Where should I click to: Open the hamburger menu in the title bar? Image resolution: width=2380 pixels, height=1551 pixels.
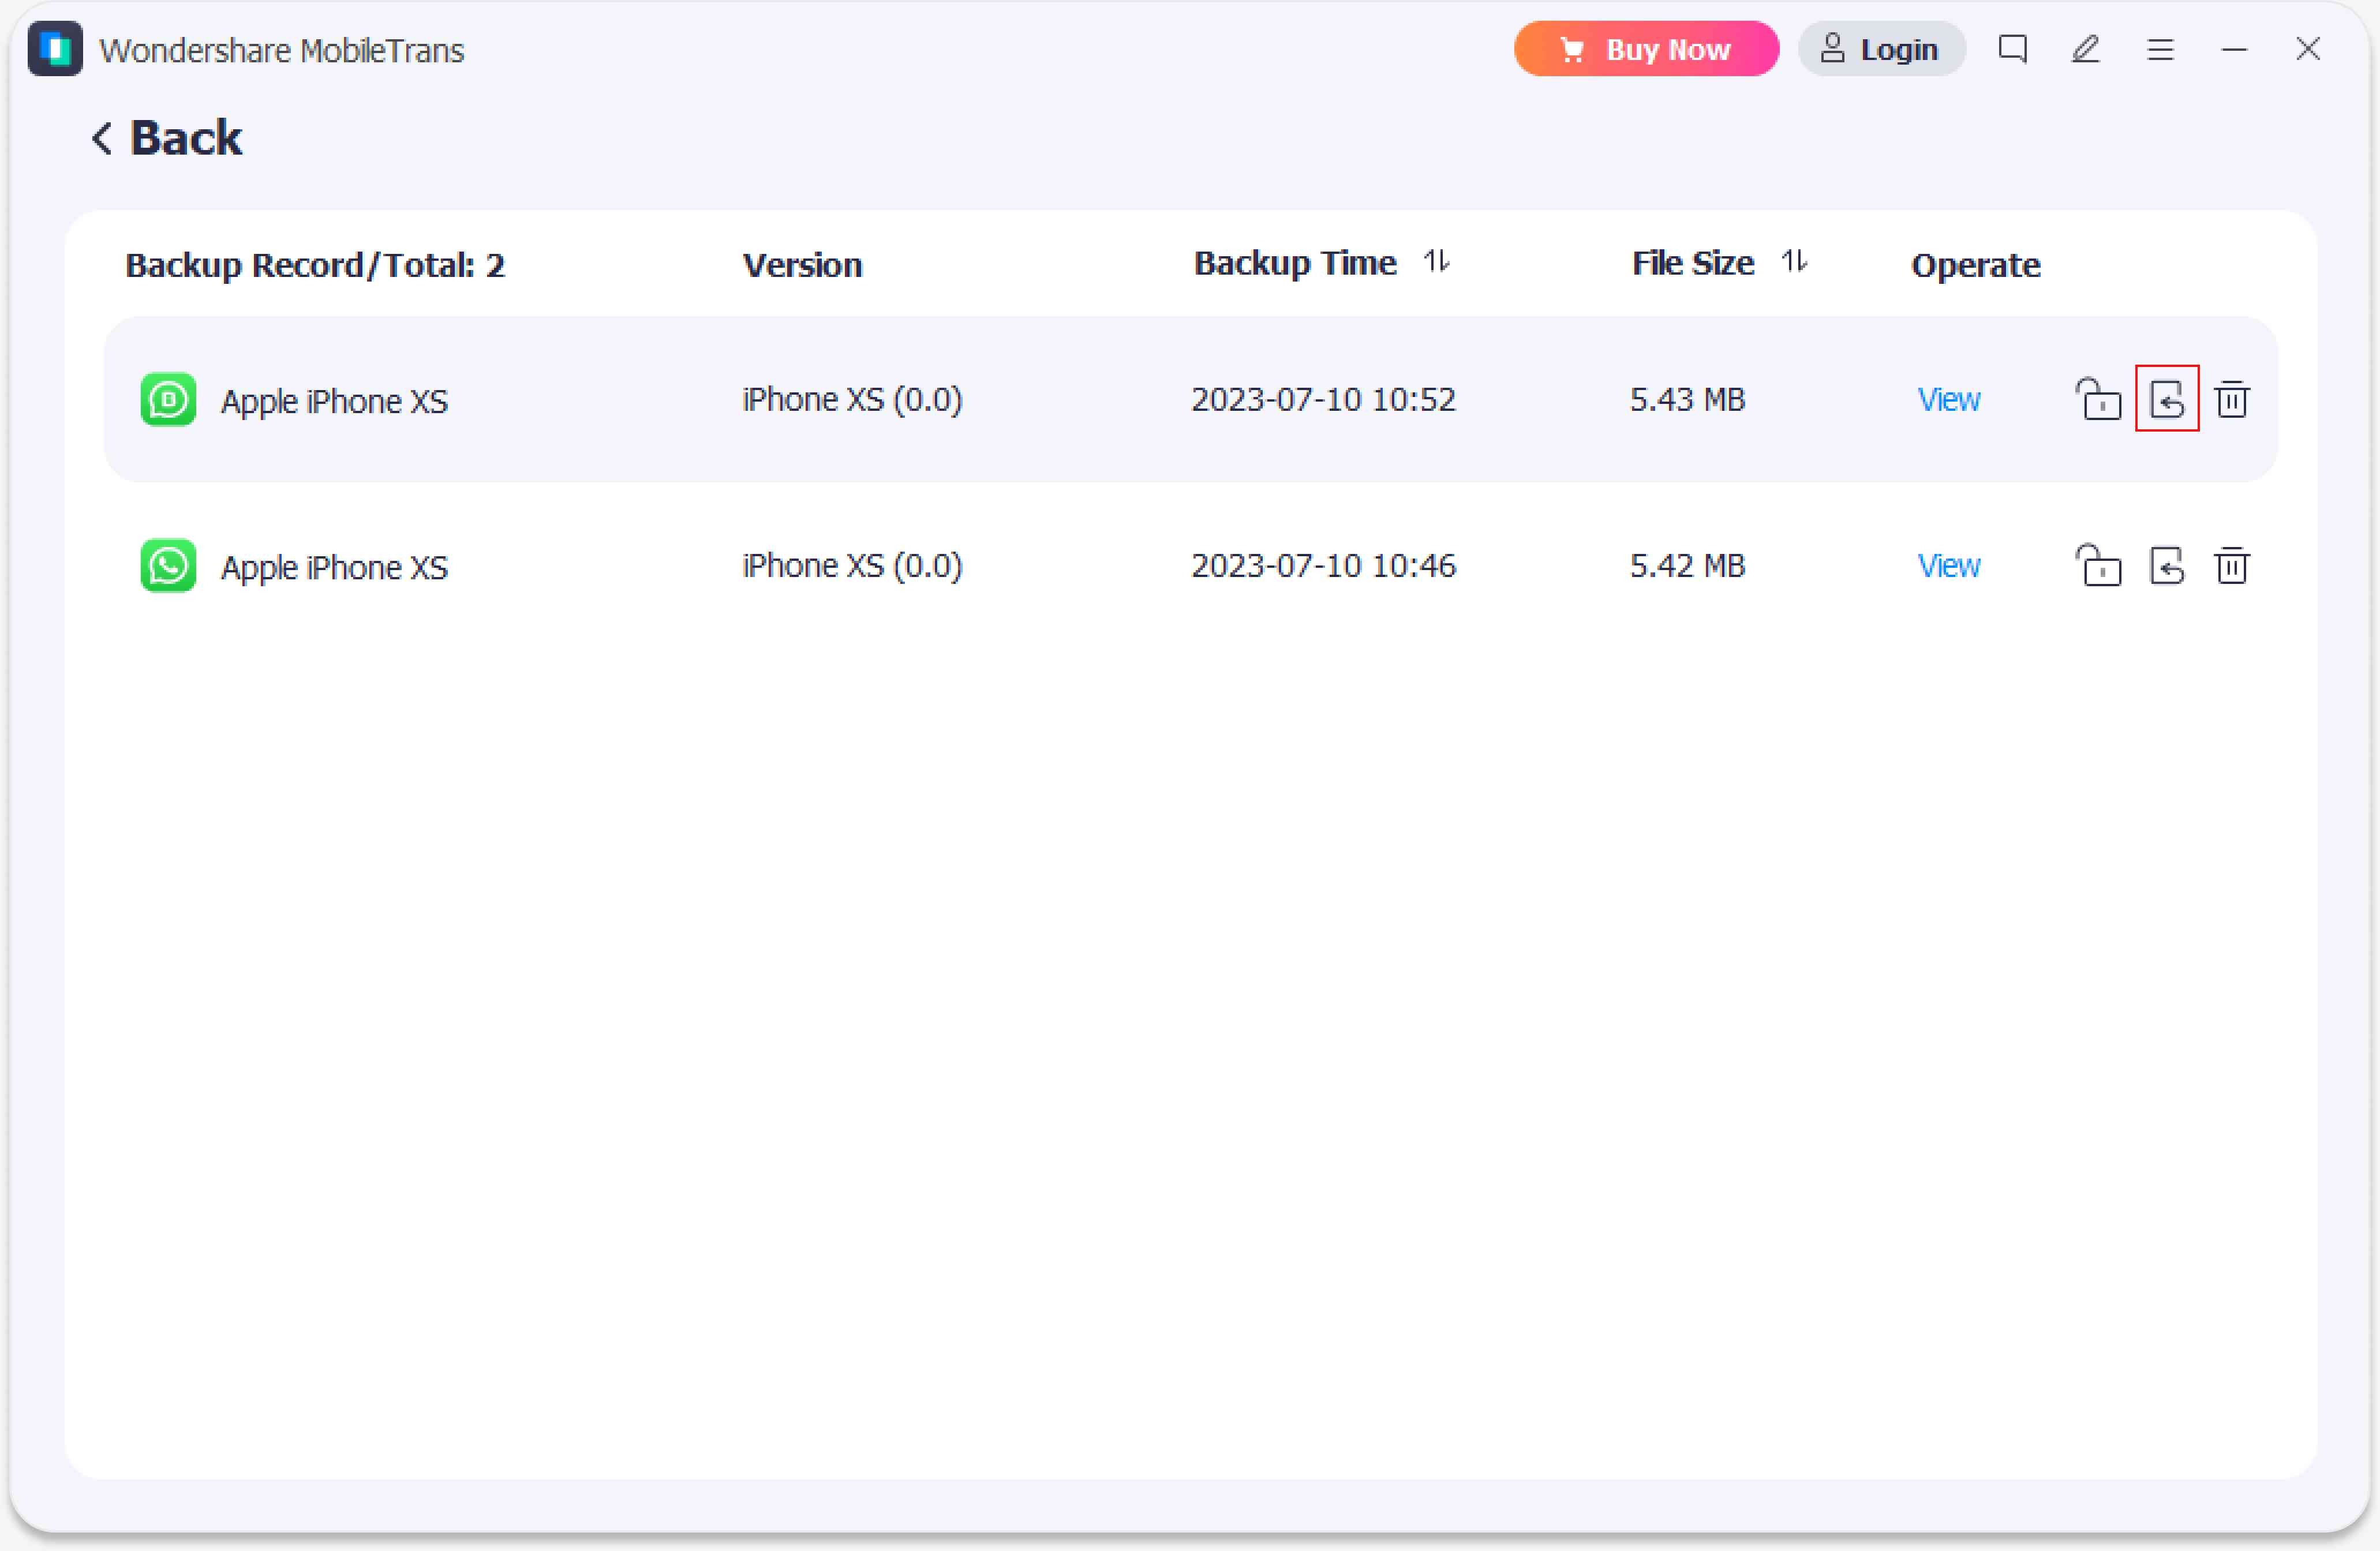tap(2160, 49)
